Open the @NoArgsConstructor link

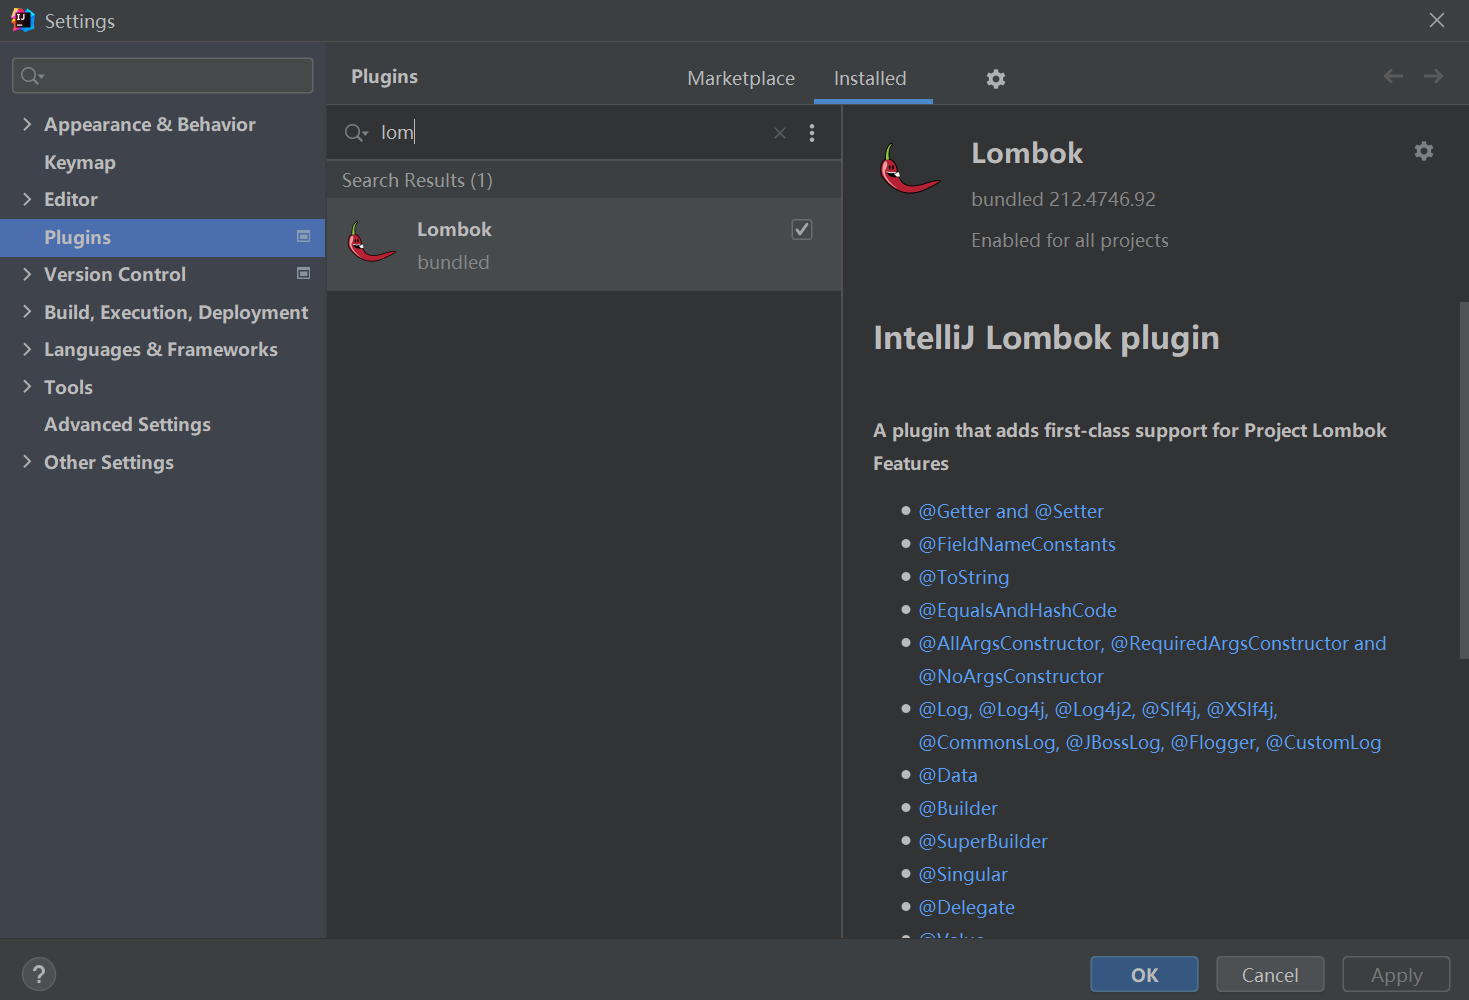(1011, 676)
